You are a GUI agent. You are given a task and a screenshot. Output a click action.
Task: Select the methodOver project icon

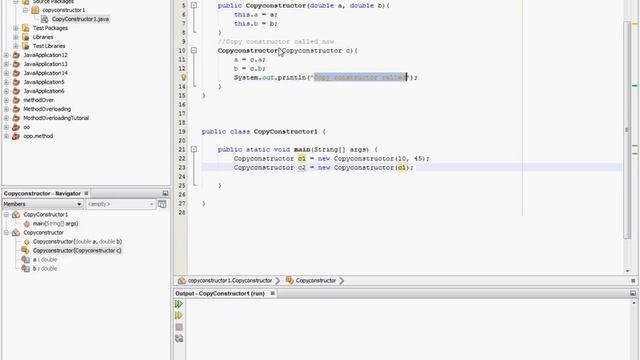pos(16,100)
